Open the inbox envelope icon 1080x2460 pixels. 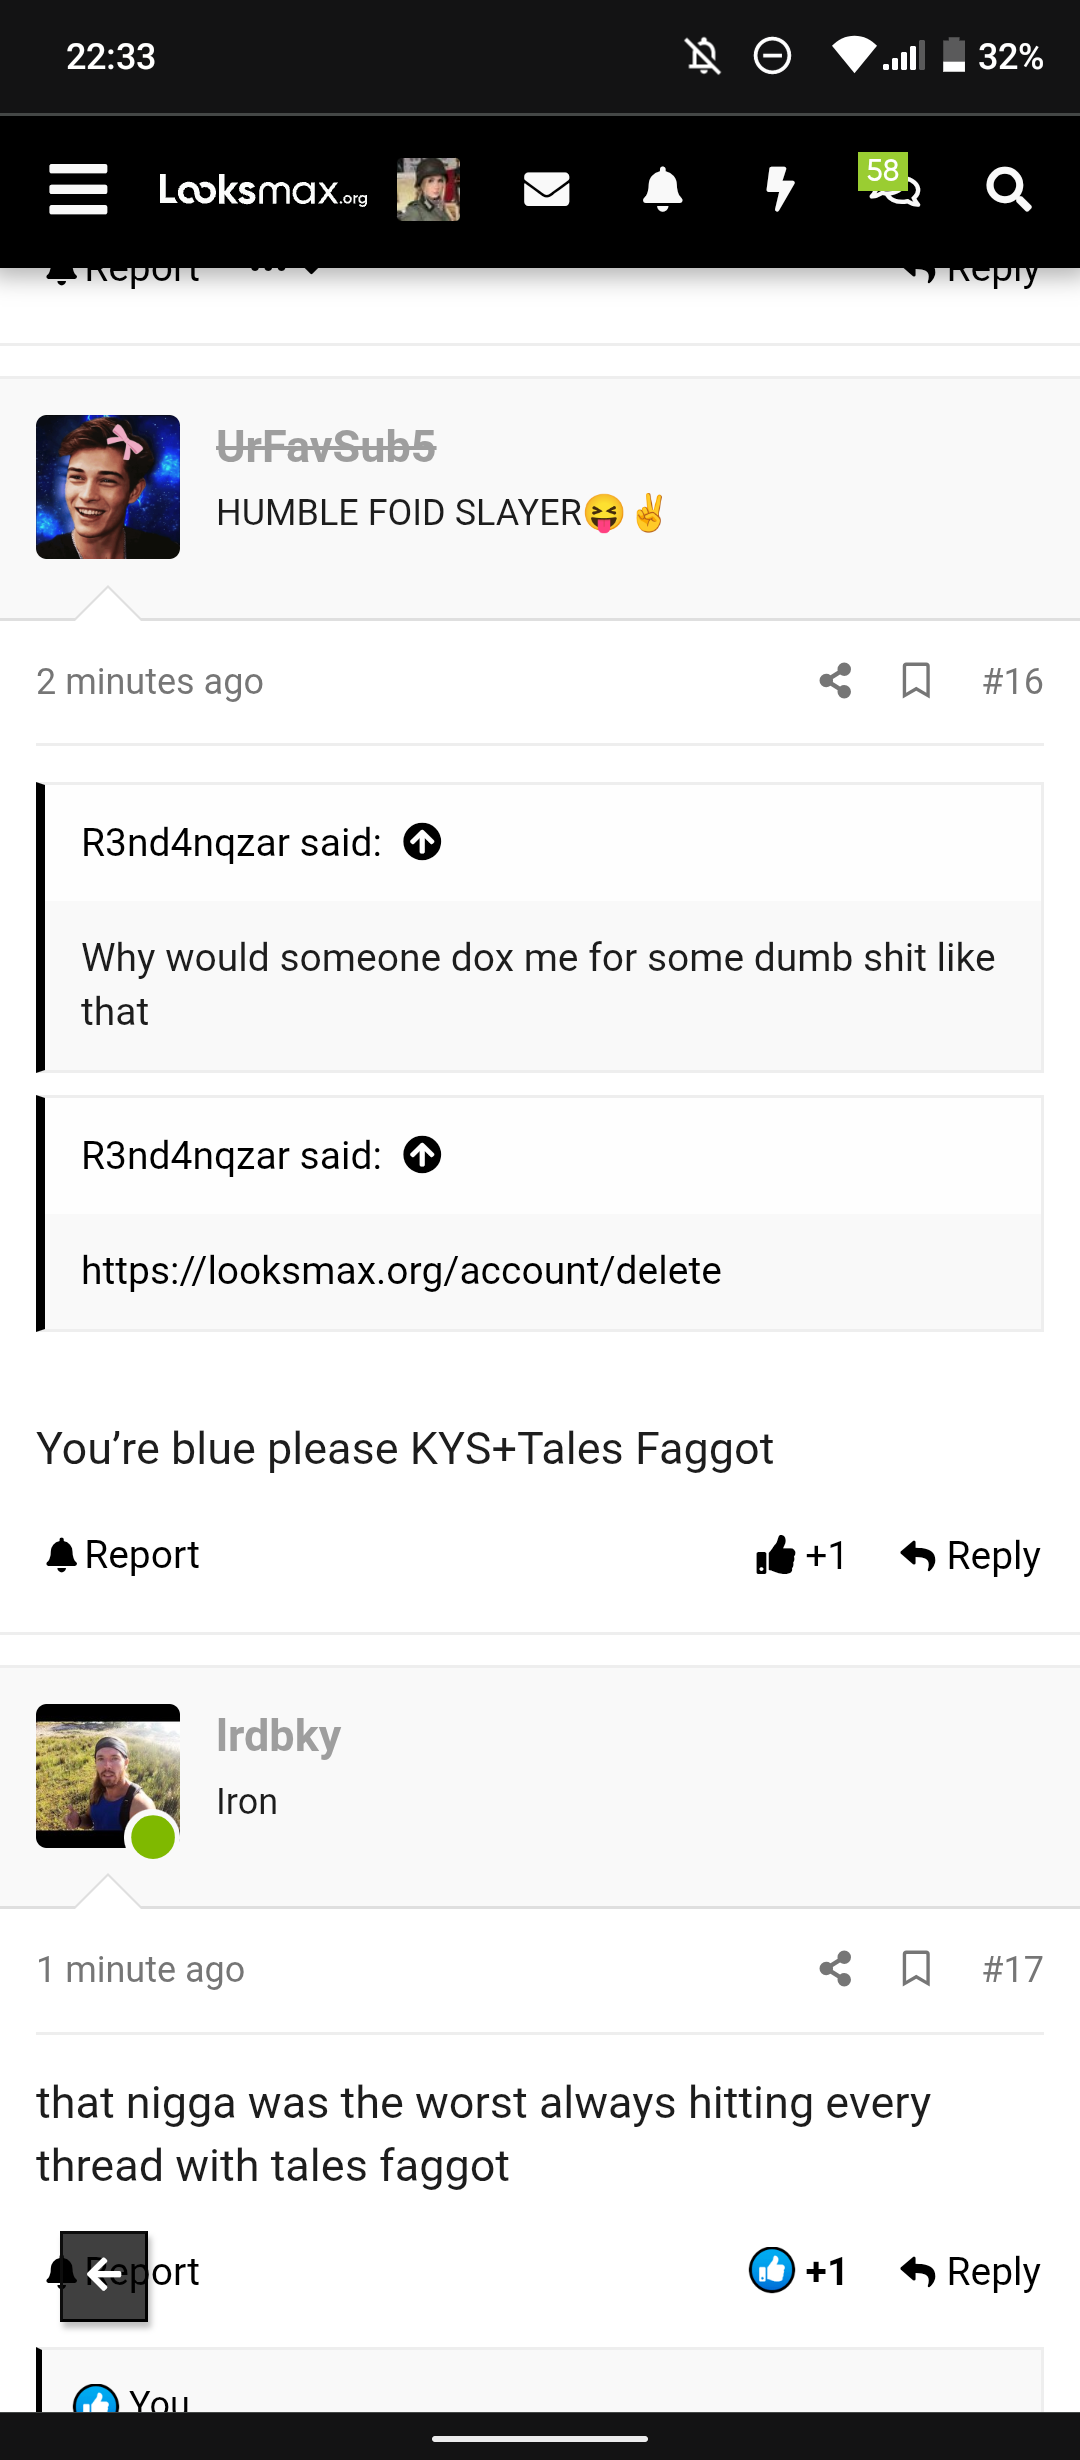point(546,189)
